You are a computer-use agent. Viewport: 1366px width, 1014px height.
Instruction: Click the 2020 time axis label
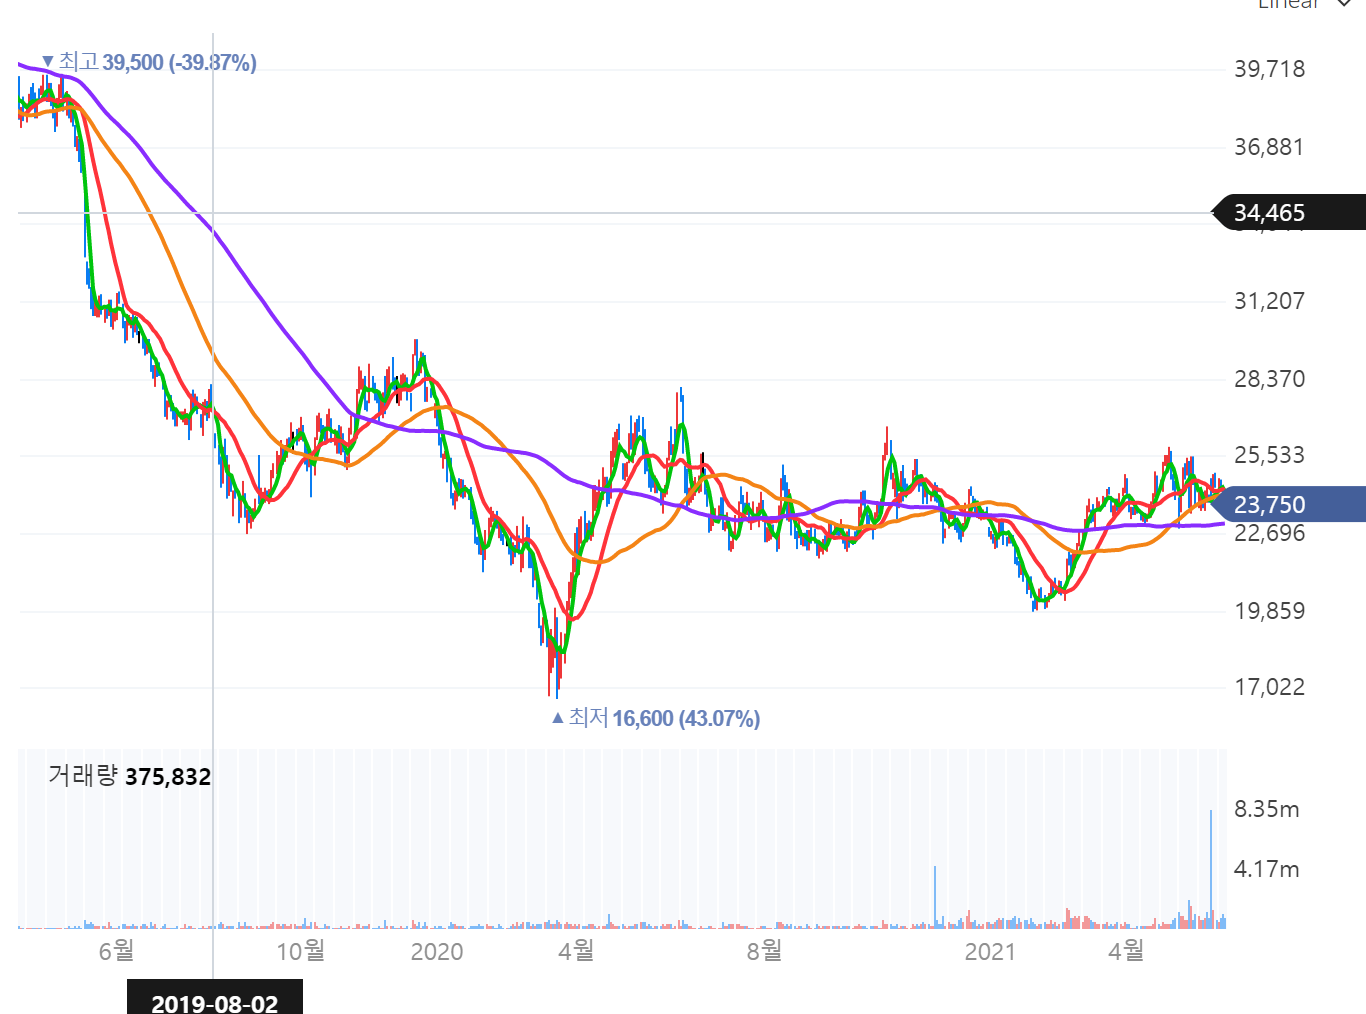[437, 951]
